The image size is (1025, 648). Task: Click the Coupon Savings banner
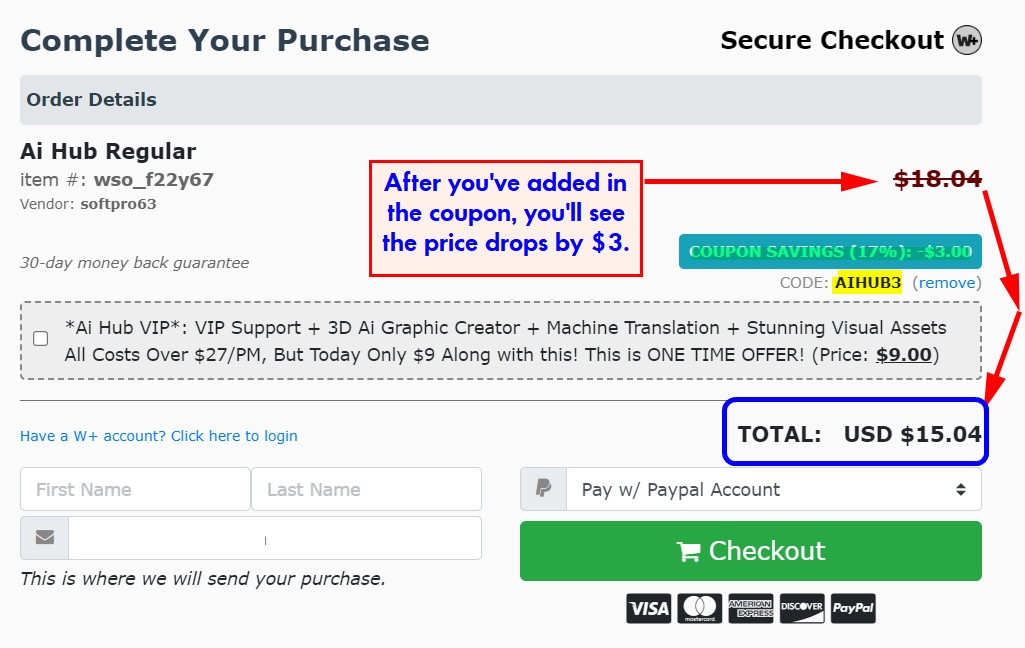point(830,252)
